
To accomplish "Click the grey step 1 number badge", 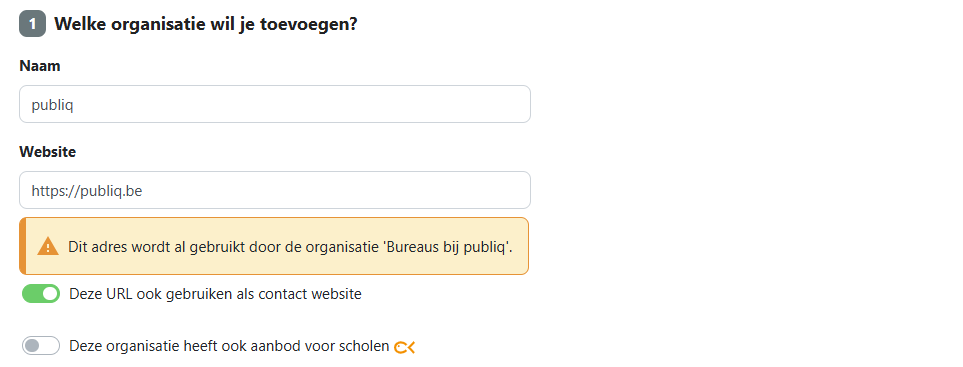I will [x=33, y=25].
